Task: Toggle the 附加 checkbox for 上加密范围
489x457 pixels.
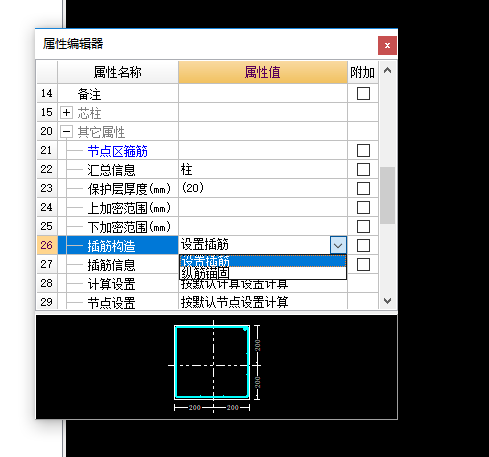Action: [x=363, y=207]
